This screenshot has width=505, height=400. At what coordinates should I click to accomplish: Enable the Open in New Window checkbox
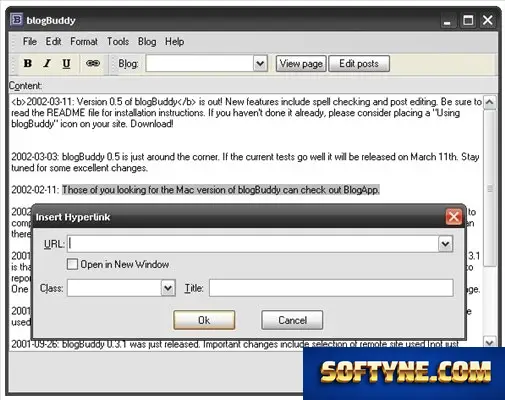(x=72, y=264)
